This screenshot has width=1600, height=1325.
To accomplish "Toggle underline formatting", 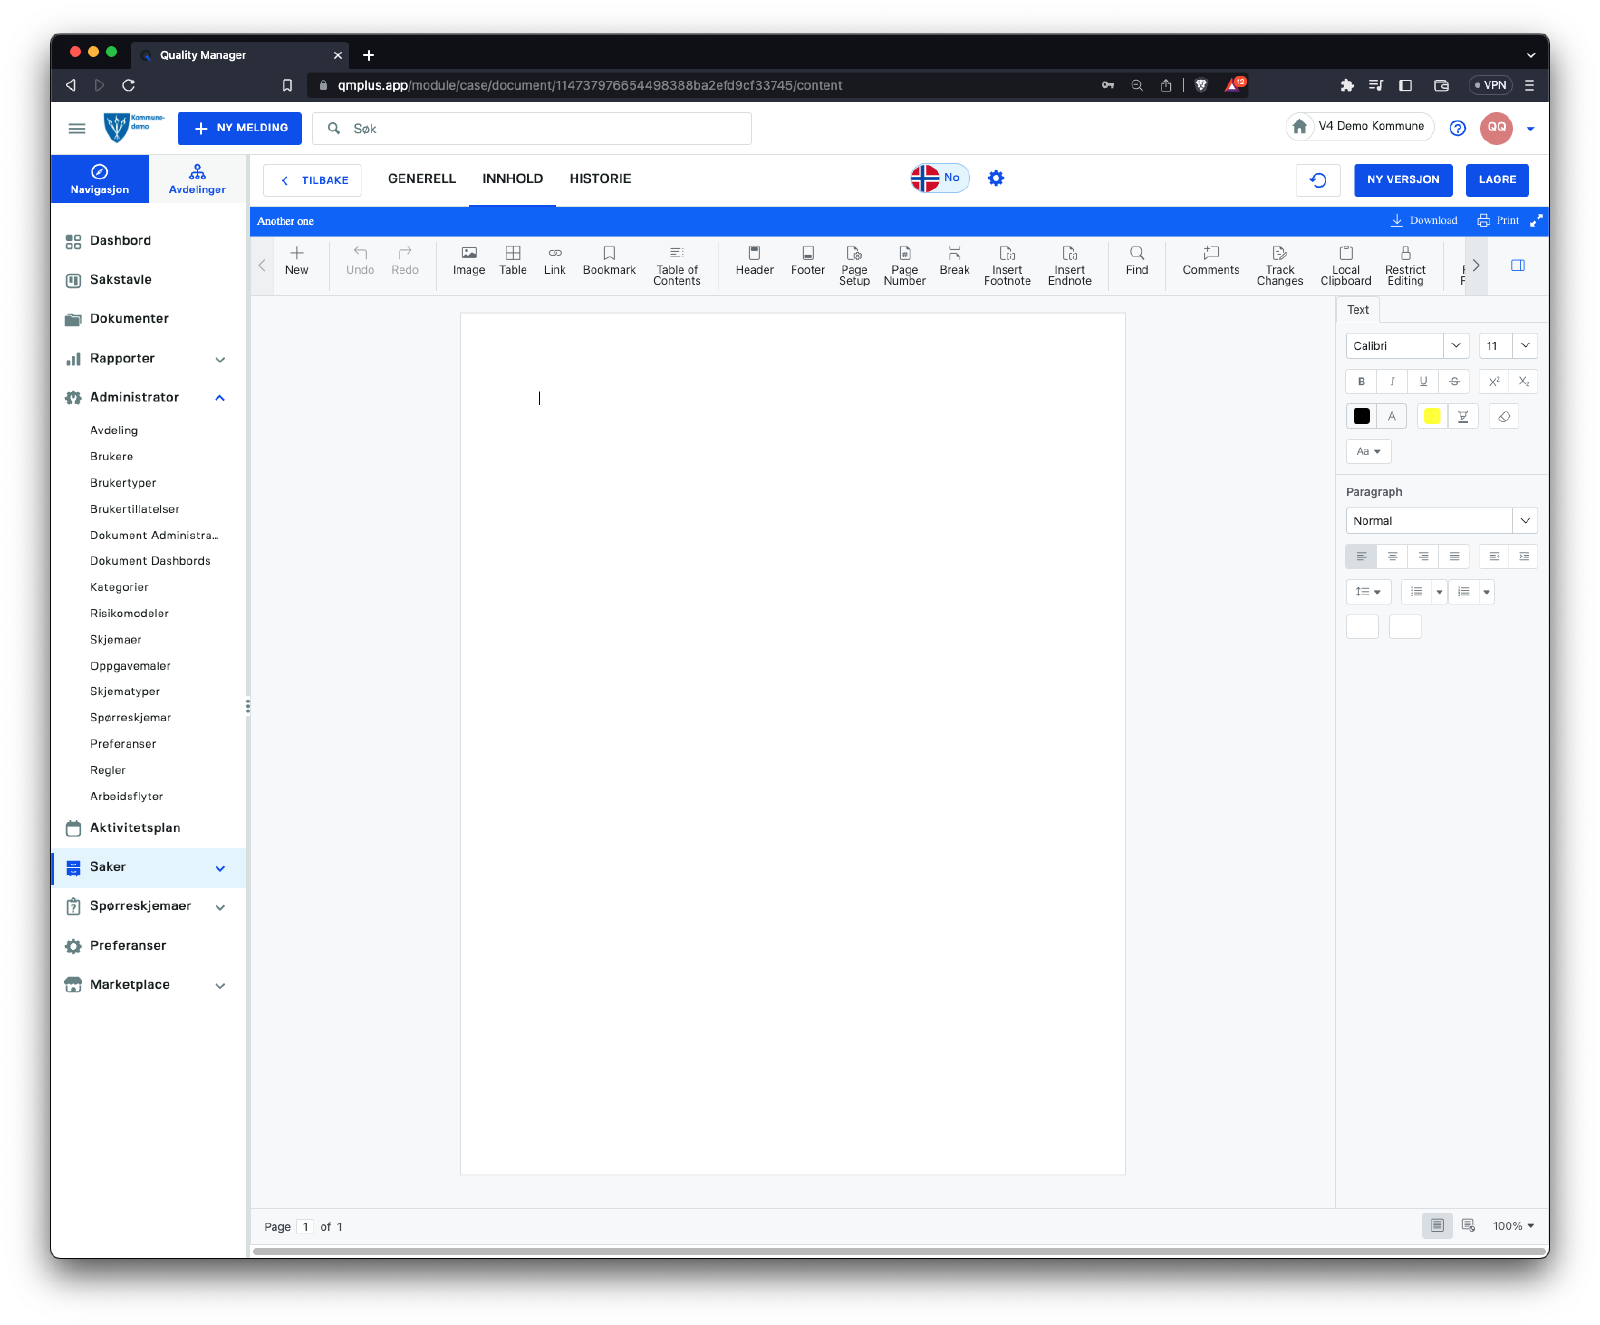I will pos(1423,382).
